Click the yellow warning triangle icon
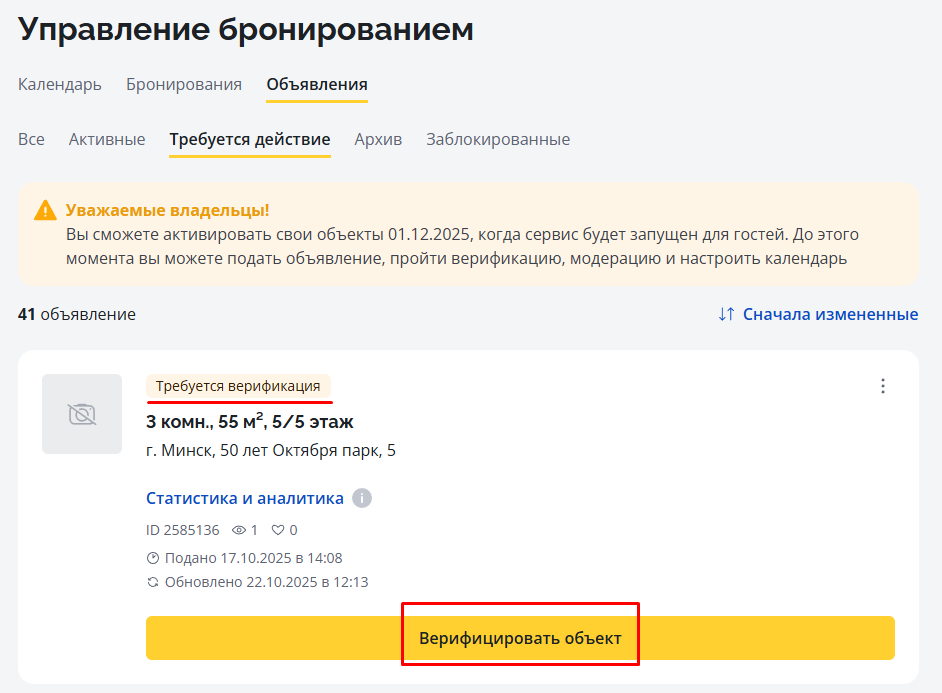The image size is (942, 693). 45,211
